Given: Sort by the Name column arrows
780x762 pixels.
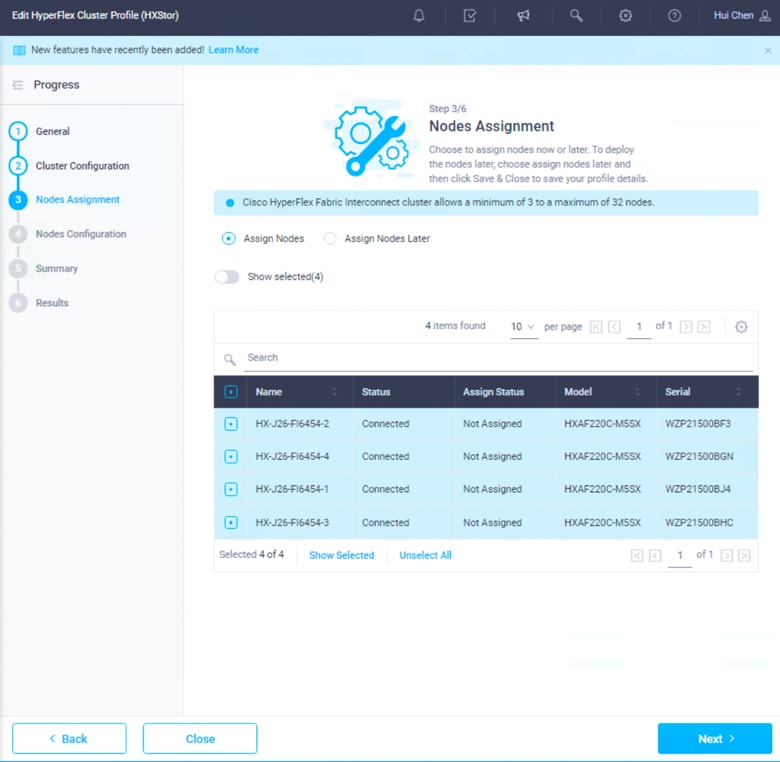Looking at the screenshot, I should (x=334, y=392).
